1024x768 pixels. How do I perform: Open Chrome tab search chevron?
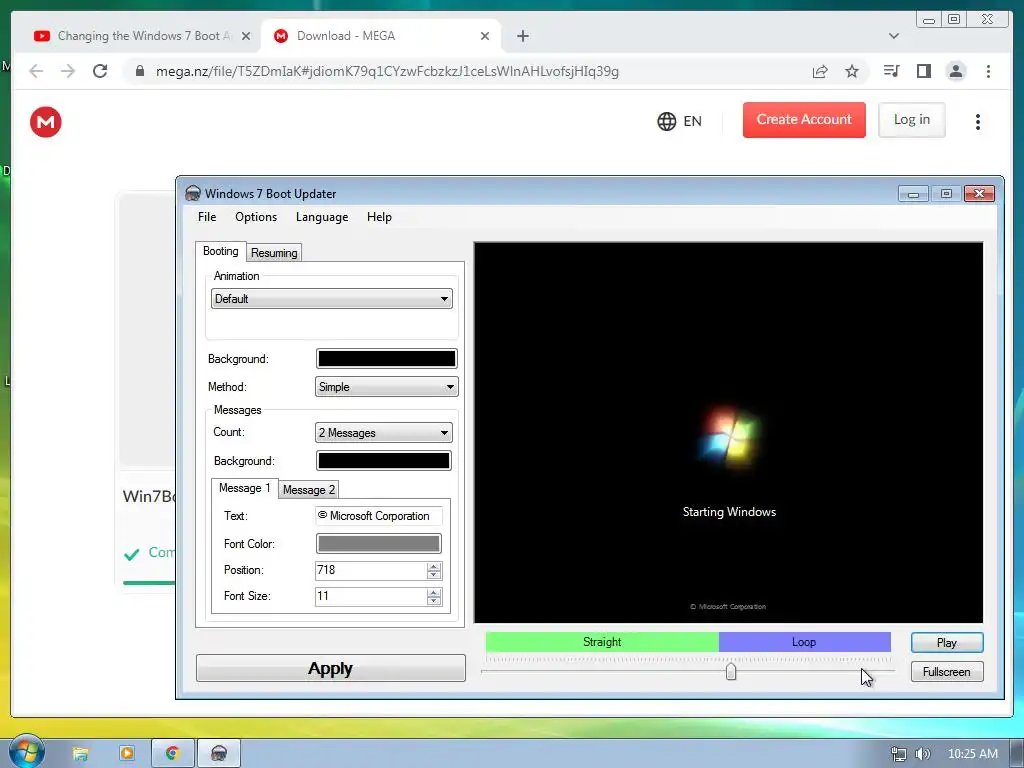pos(893,36)
